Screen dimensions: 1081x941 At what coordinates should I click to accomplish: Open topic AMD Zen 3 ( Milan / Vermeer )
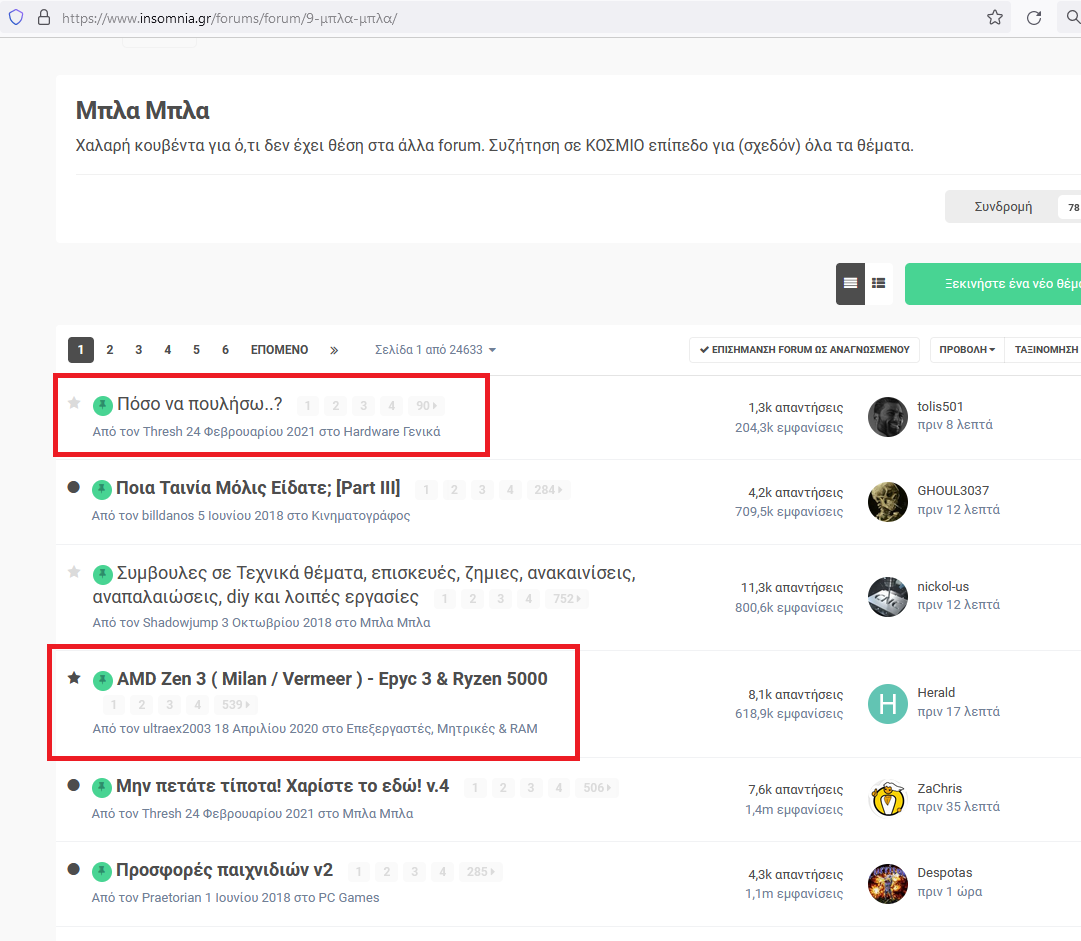pyautogui.click(x=332, y=679)
